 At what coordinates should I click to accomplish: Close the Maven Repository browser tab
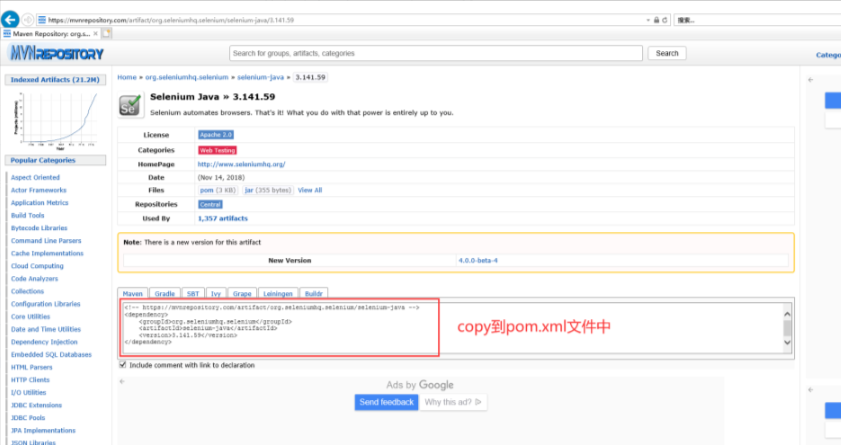point(95,33)
